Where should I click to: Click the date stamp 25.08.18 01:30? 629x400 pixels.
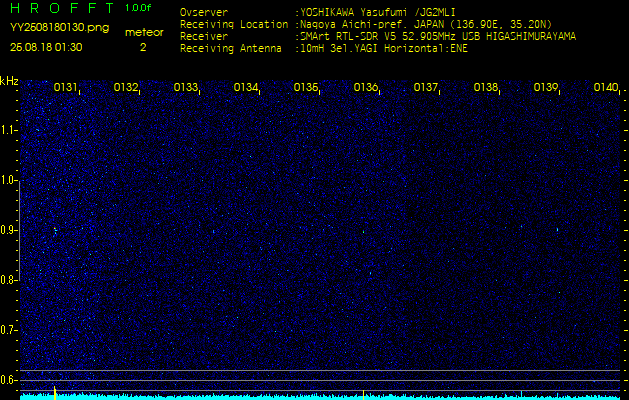[x=46, y=47]
